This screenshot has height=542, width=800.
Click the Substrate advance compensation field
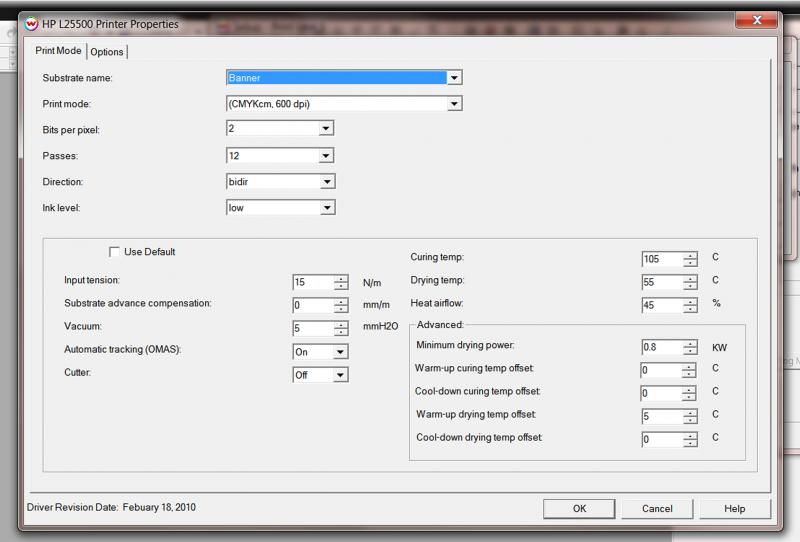pos(313,305)
